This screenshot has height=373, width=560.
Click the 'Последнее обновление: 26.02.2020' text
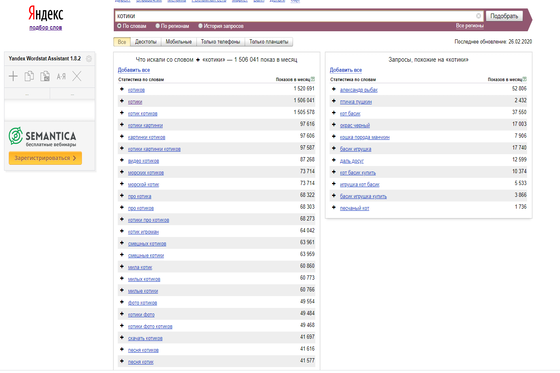pyautogui.click(x=493, y=42)
